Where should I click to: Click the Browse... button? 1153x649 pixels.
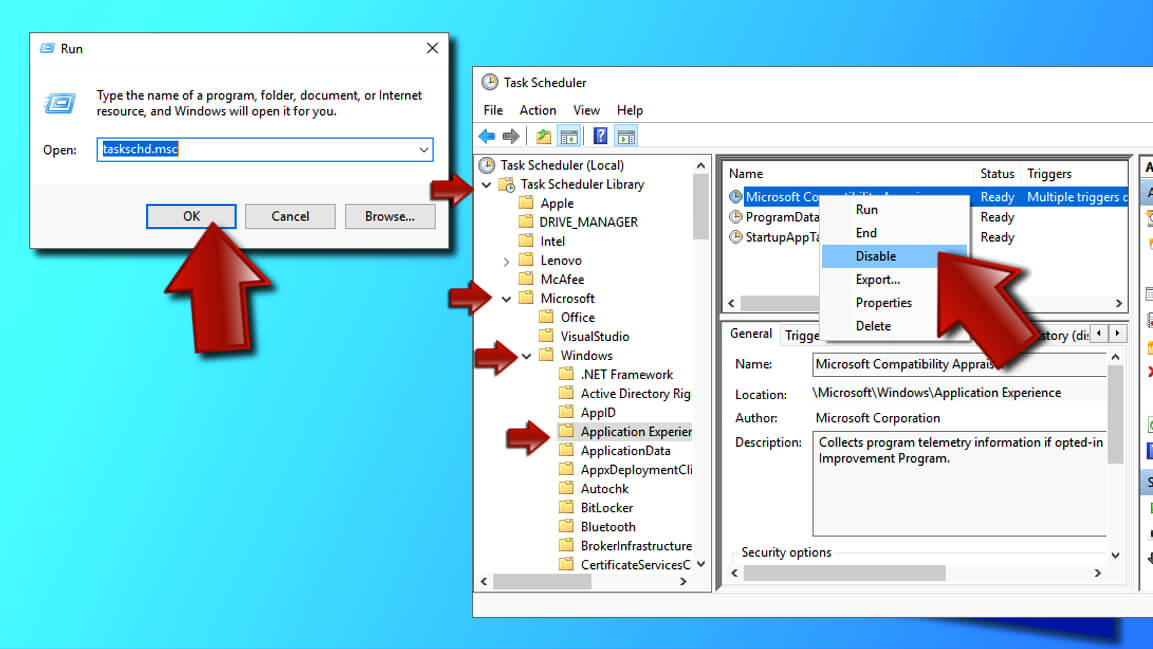tap(389, 216)
